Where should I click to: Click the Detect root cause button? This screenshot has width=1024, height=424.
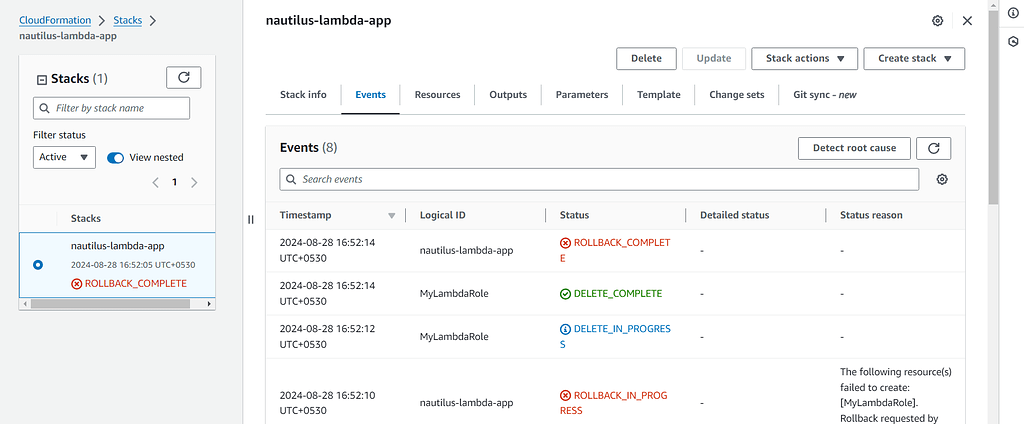854,148
